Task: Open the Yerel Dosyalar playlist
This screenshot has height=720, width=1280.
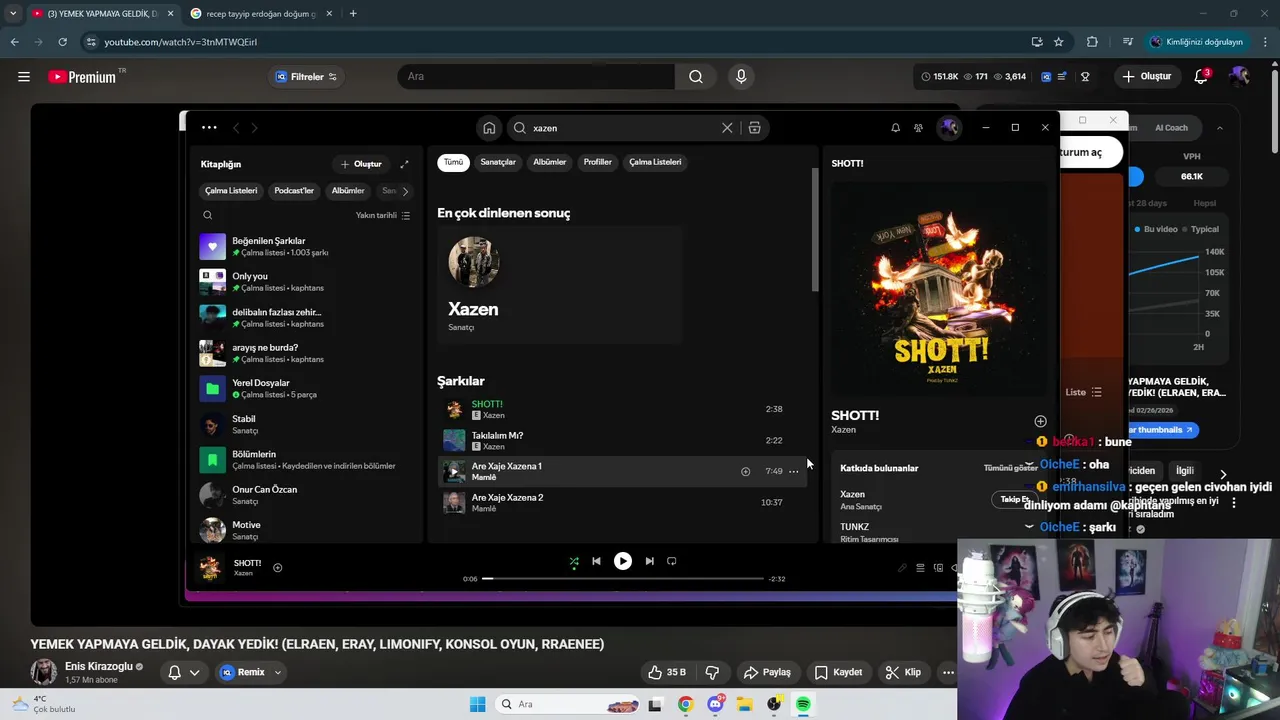Action: (304, 388)
